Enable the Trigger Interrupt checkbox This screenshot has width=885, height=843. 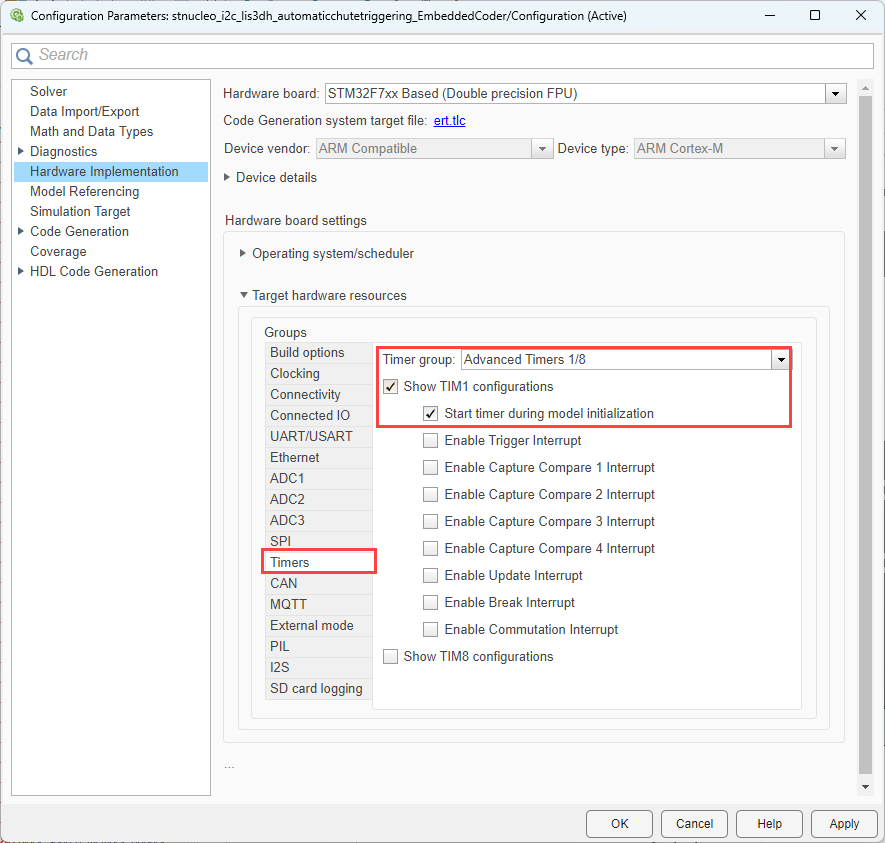430,440
